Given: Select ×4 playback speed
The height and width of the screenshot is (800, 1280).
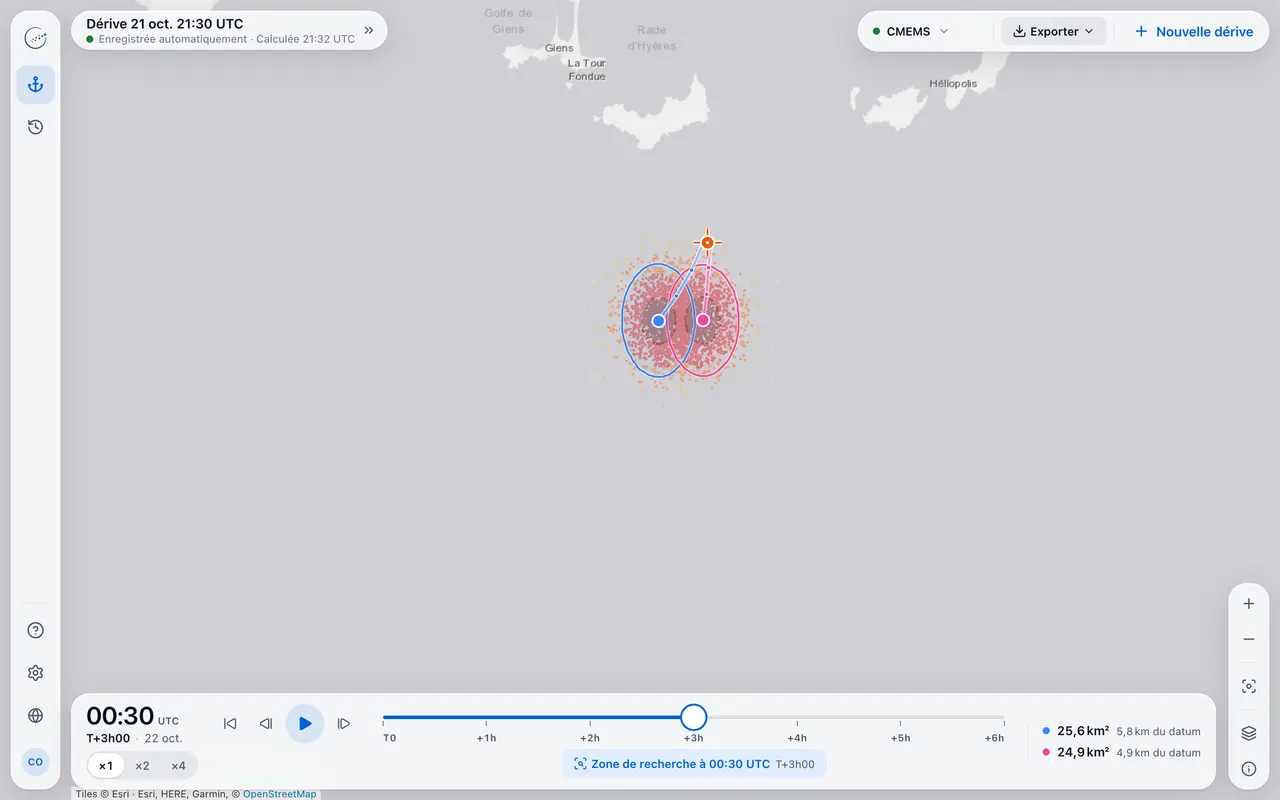Looking at the screenshot, I should point(178,766).
